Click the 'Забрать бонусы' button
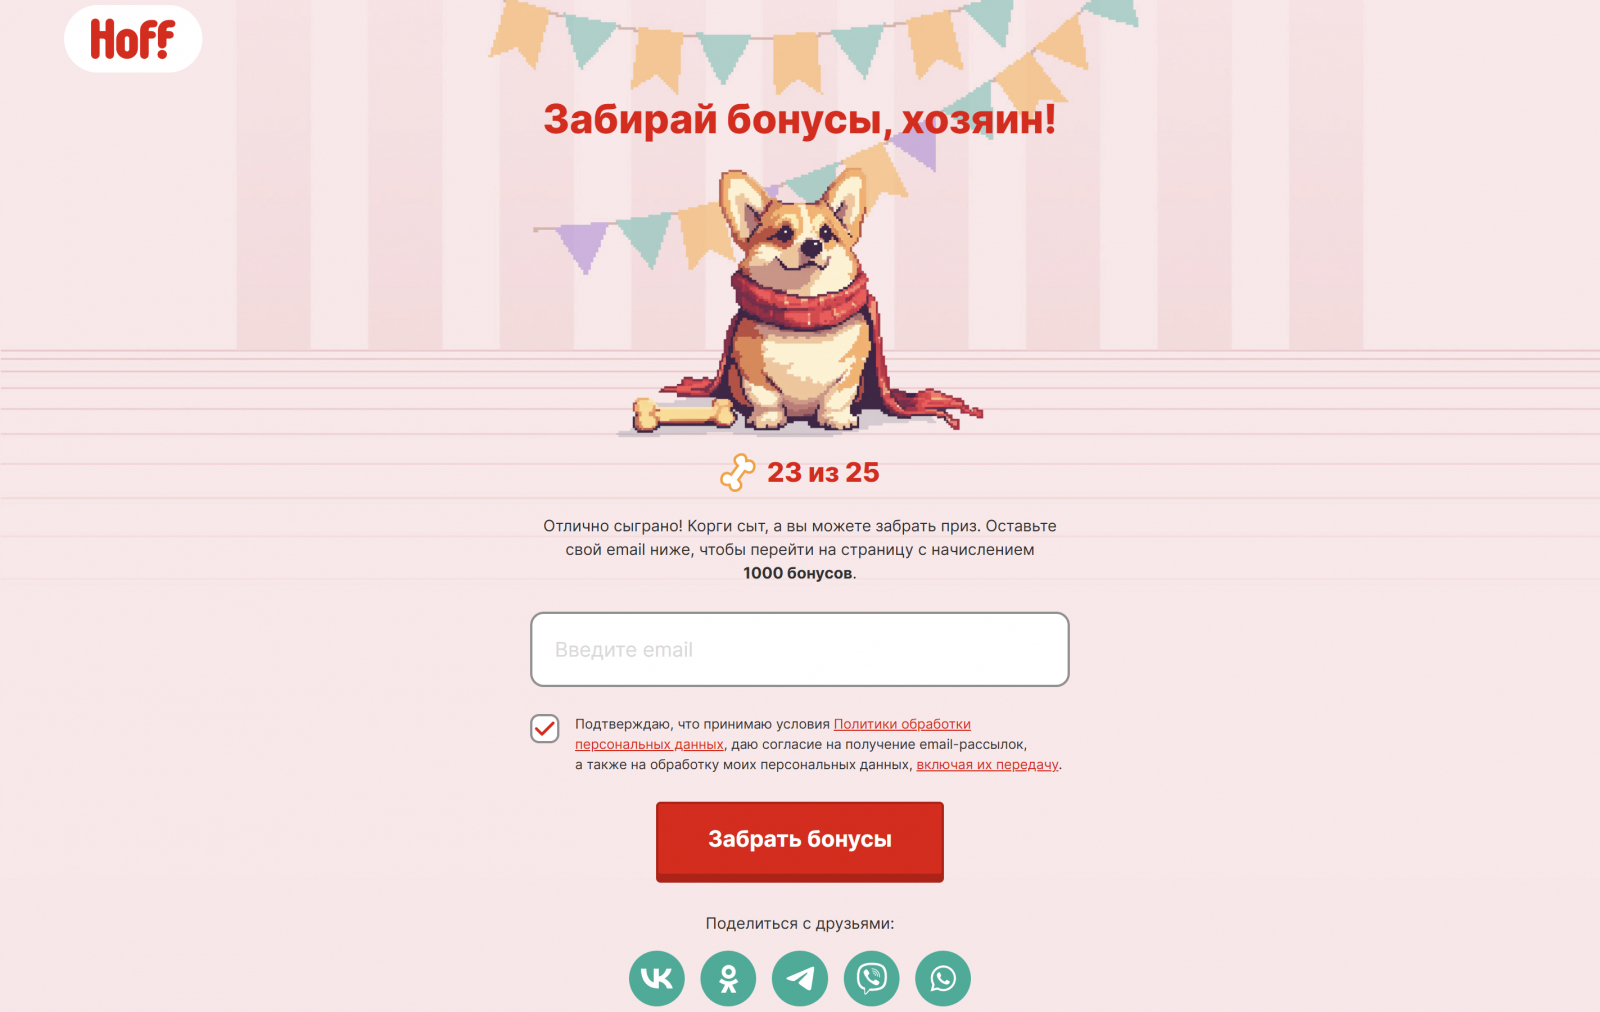This screenshot has width=1600, height=1012. click(x=800, y=841)
